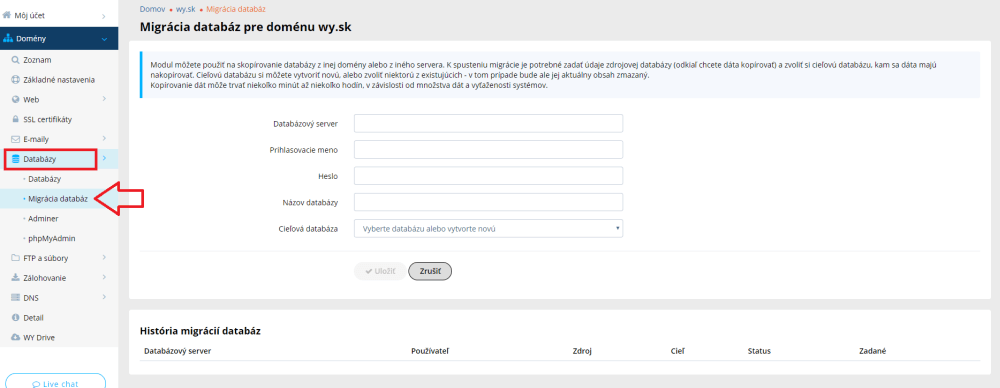The height and width of the screenshot is (388, 1000).
Task: Focus the Prihlasovacie meno input field
Action: 489,149
